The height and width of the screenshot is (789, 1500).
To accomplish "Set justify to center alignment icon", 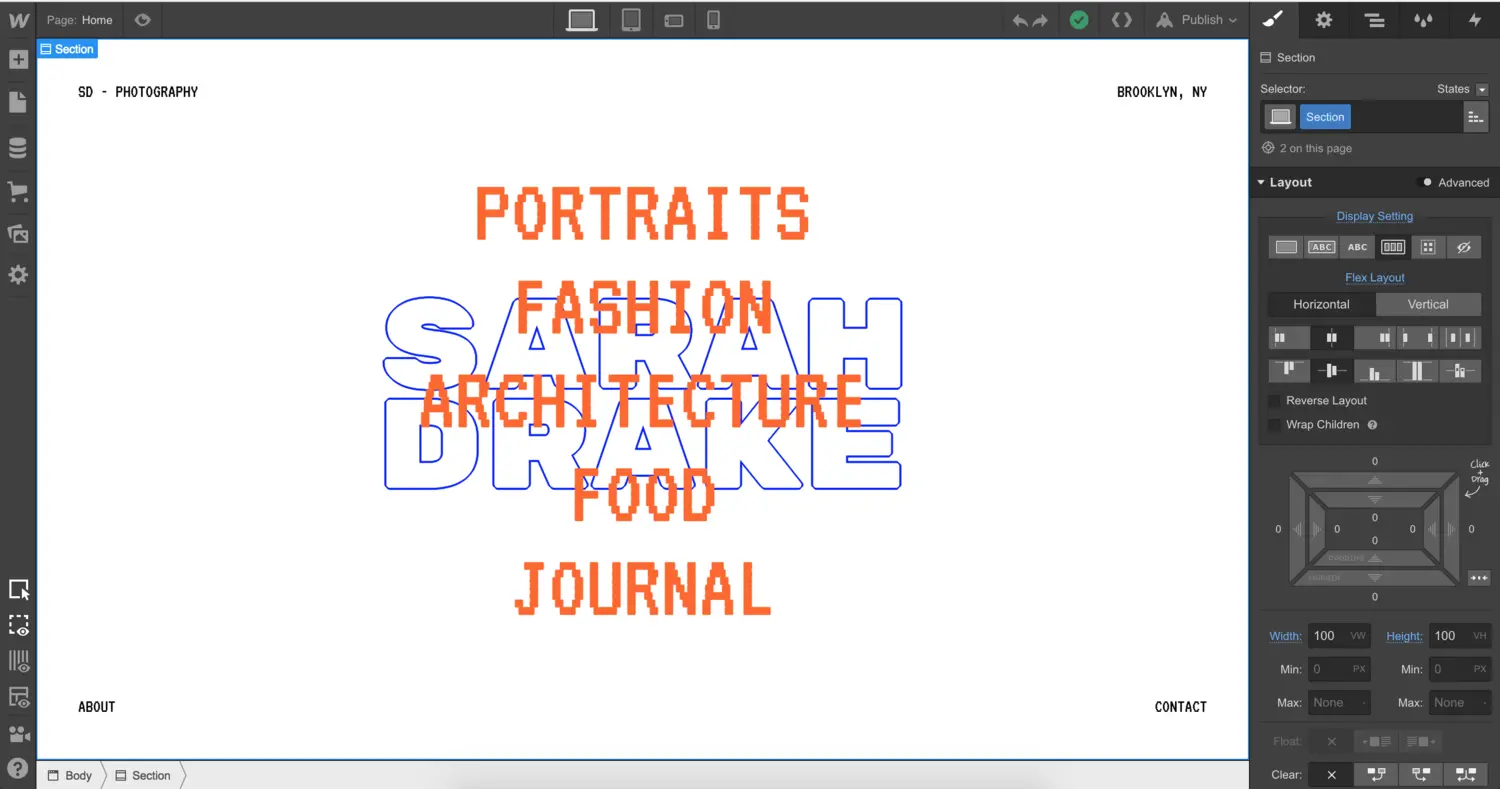I will (1331, 338).
